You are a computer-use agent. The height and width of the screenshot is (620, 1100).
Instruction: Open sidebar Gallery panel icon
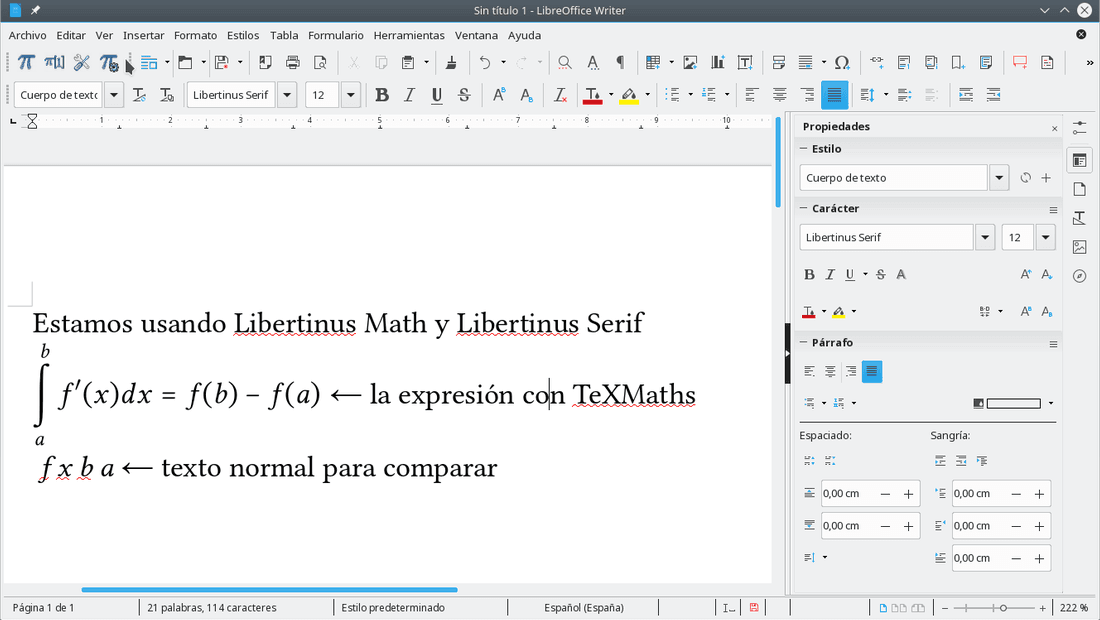[1080, 247]
